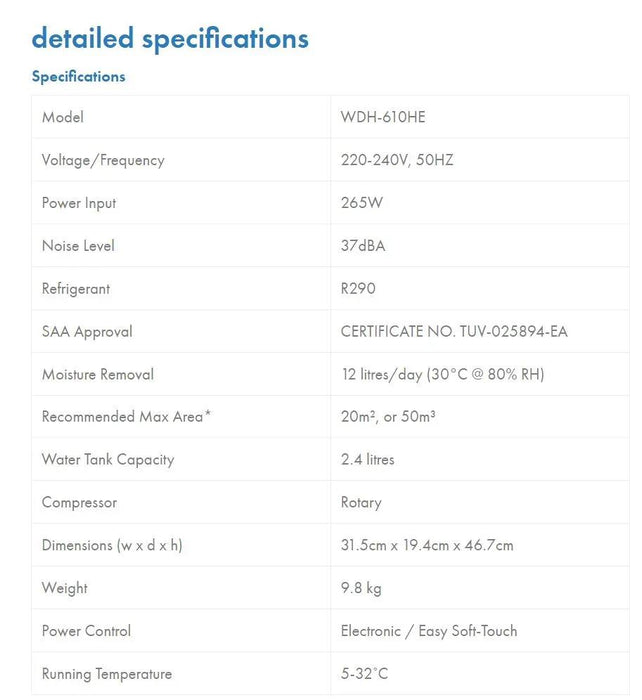Click the Compressor value Rotary

tap(361, 503)
